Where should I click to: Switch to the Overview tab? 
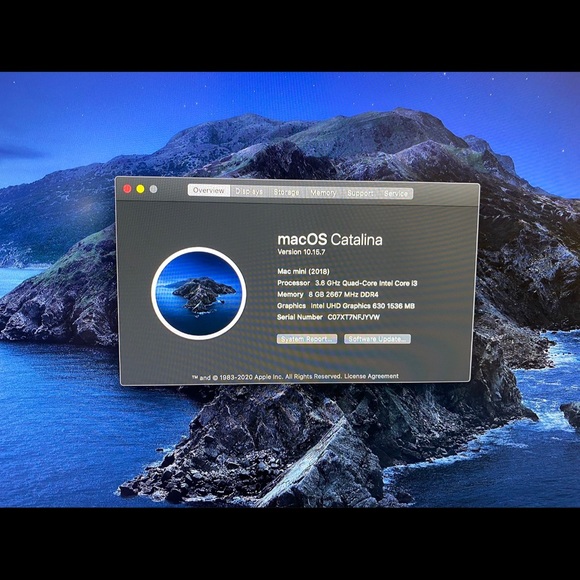[x=209, y=190]
